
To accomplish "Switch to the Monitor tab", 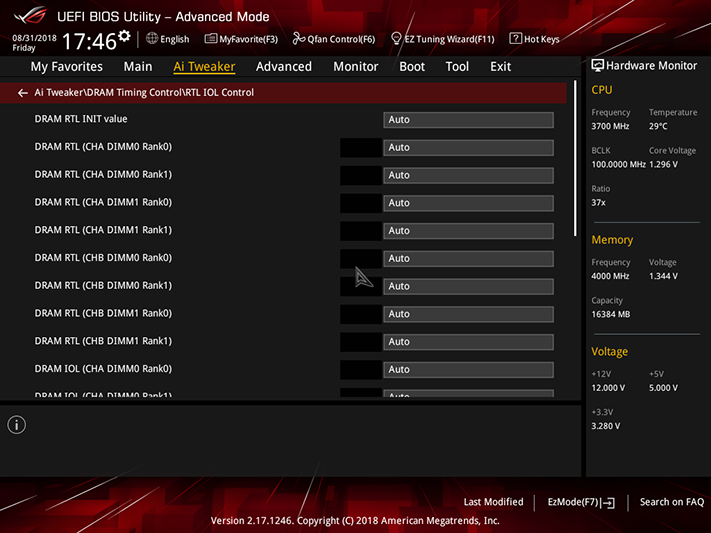I will 356,67.
